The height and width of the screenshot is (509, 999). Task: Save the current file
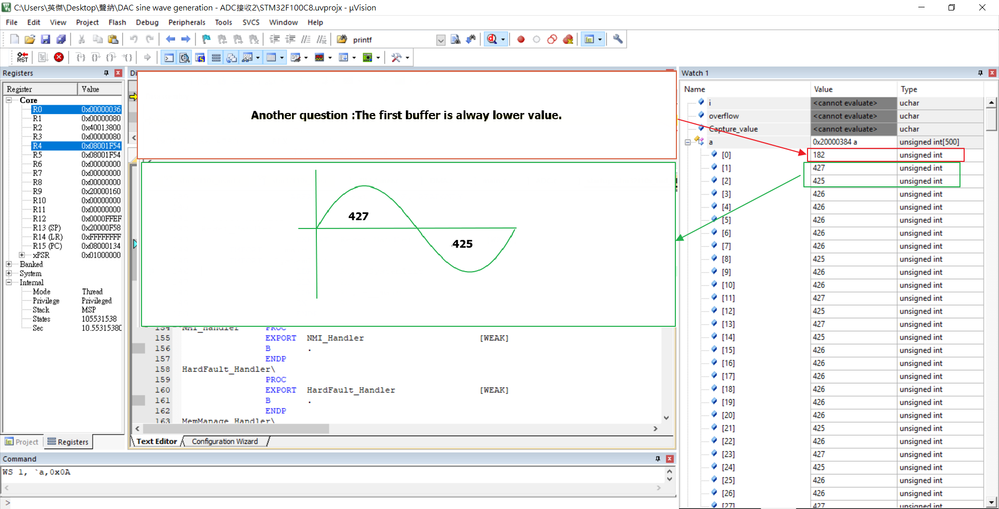tap(45, 39)
